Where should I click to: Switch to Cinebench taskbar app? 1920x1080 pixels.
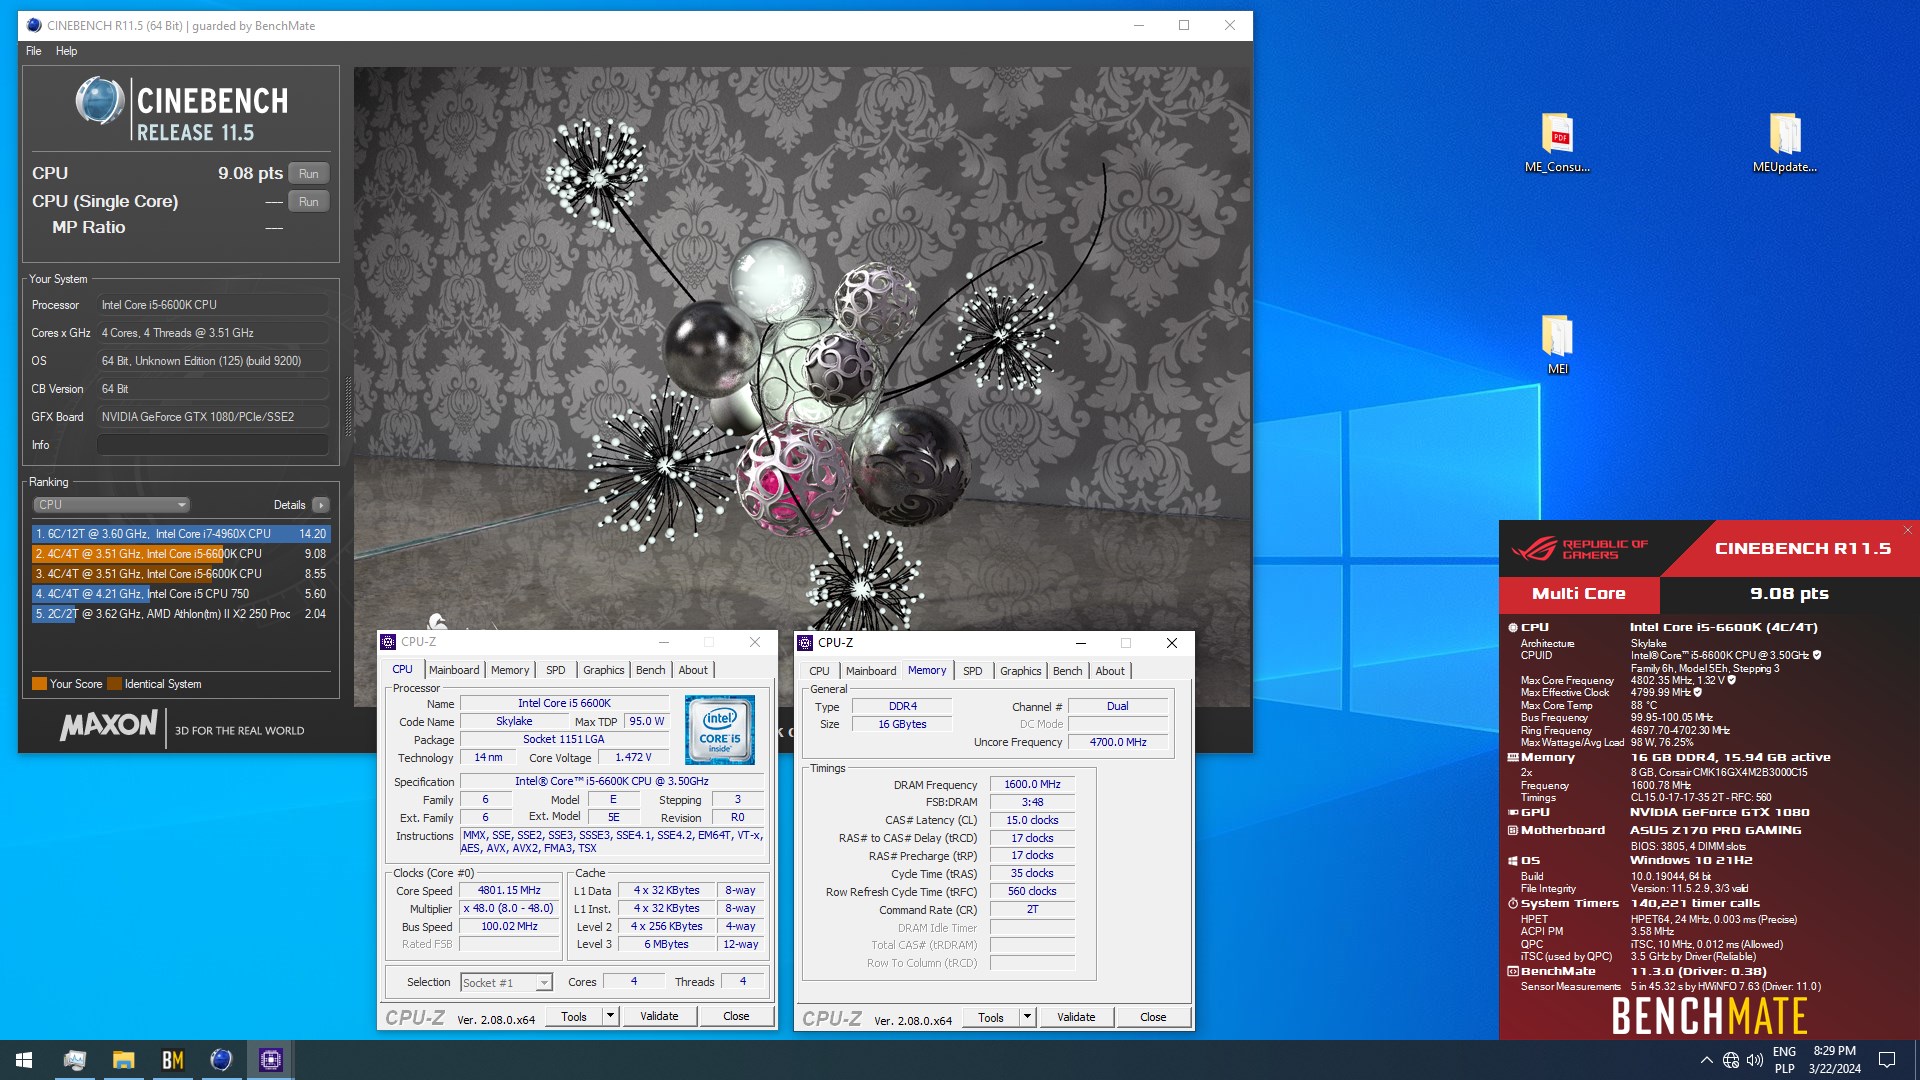pyautogui.click(x=221, y=1060)
